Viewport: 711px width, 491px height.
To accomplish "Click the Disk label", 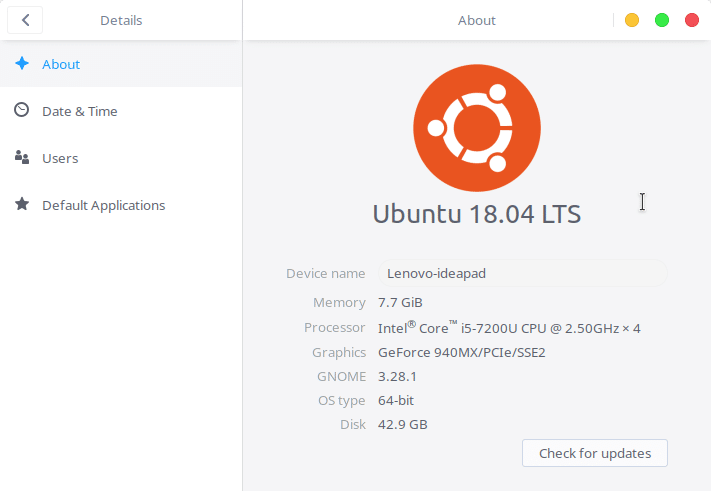I will coord(353,424).
